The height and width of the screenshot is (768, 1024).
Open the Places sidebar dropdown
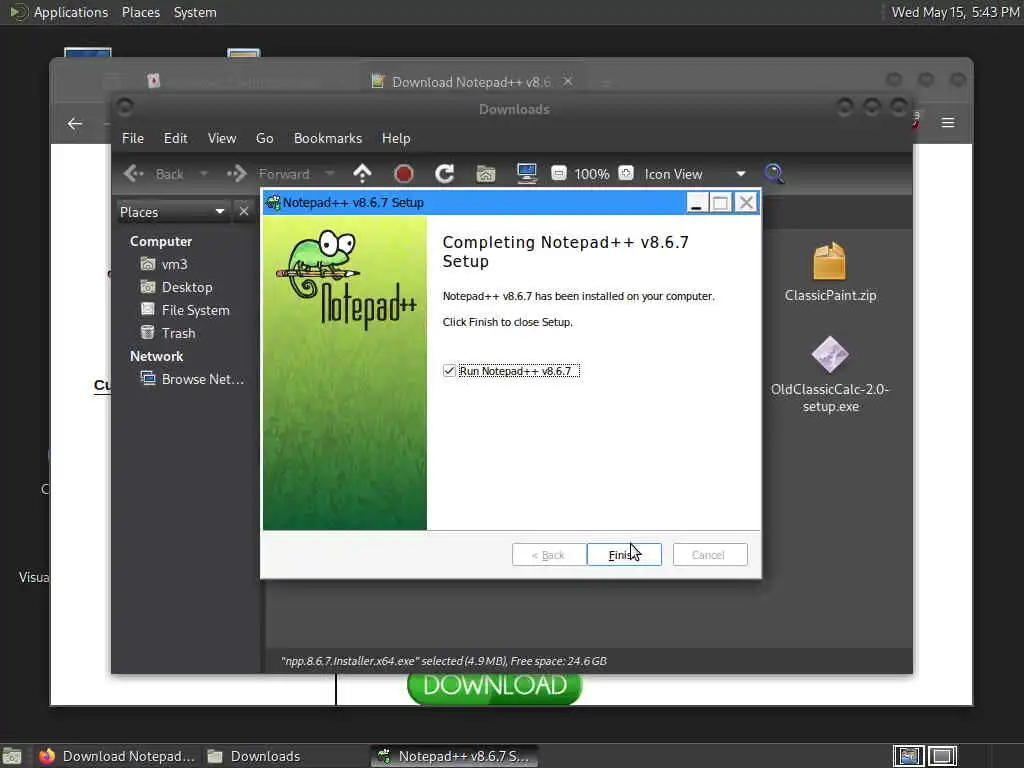(172, 212)
